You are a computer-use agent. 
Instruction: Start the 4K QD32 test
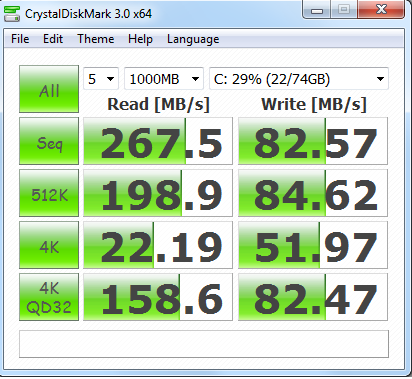pos(49,297)
